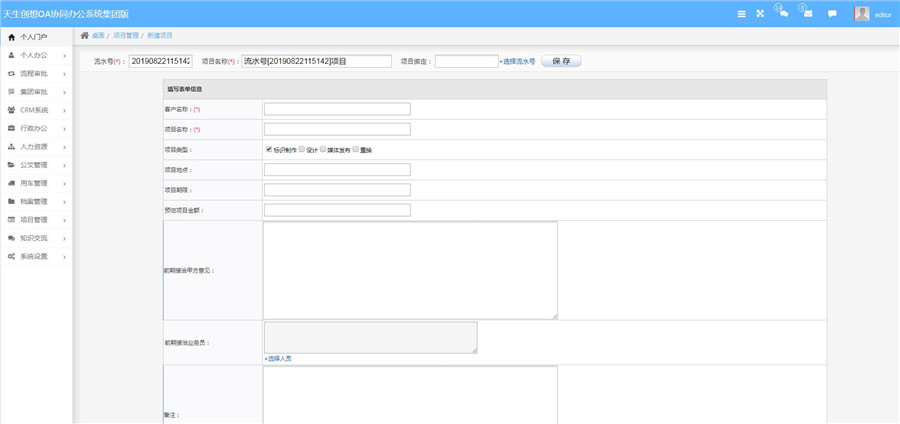Focus the 项目期限 input field

[x=338, y=190]
